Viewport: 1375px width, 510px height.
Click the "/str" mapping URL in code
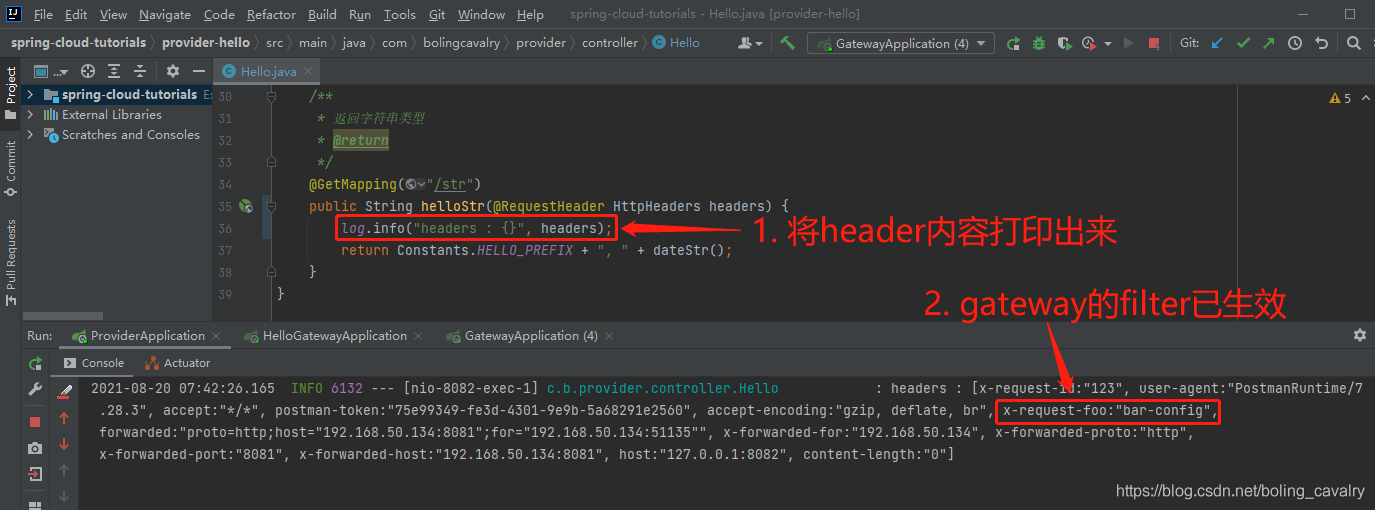point(453,184)
